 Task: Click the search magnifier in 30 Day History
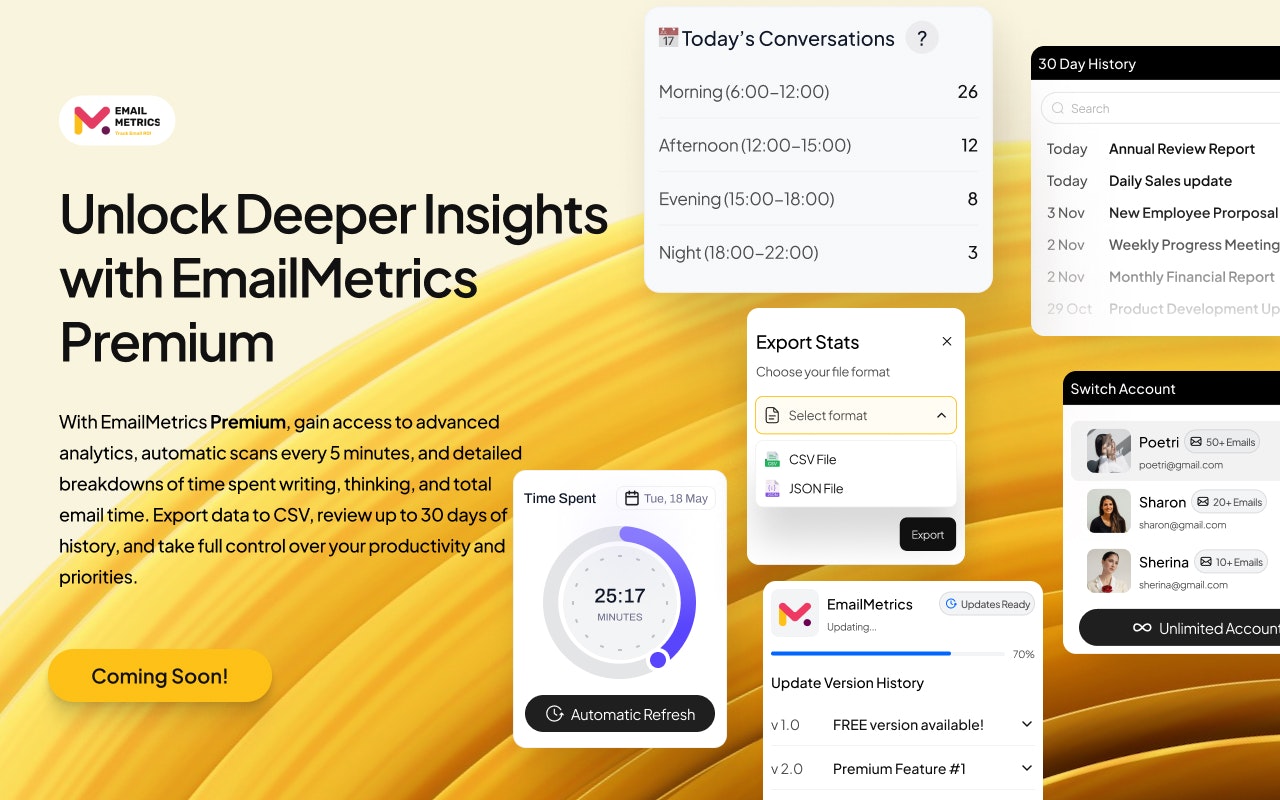click(1058, 108)
